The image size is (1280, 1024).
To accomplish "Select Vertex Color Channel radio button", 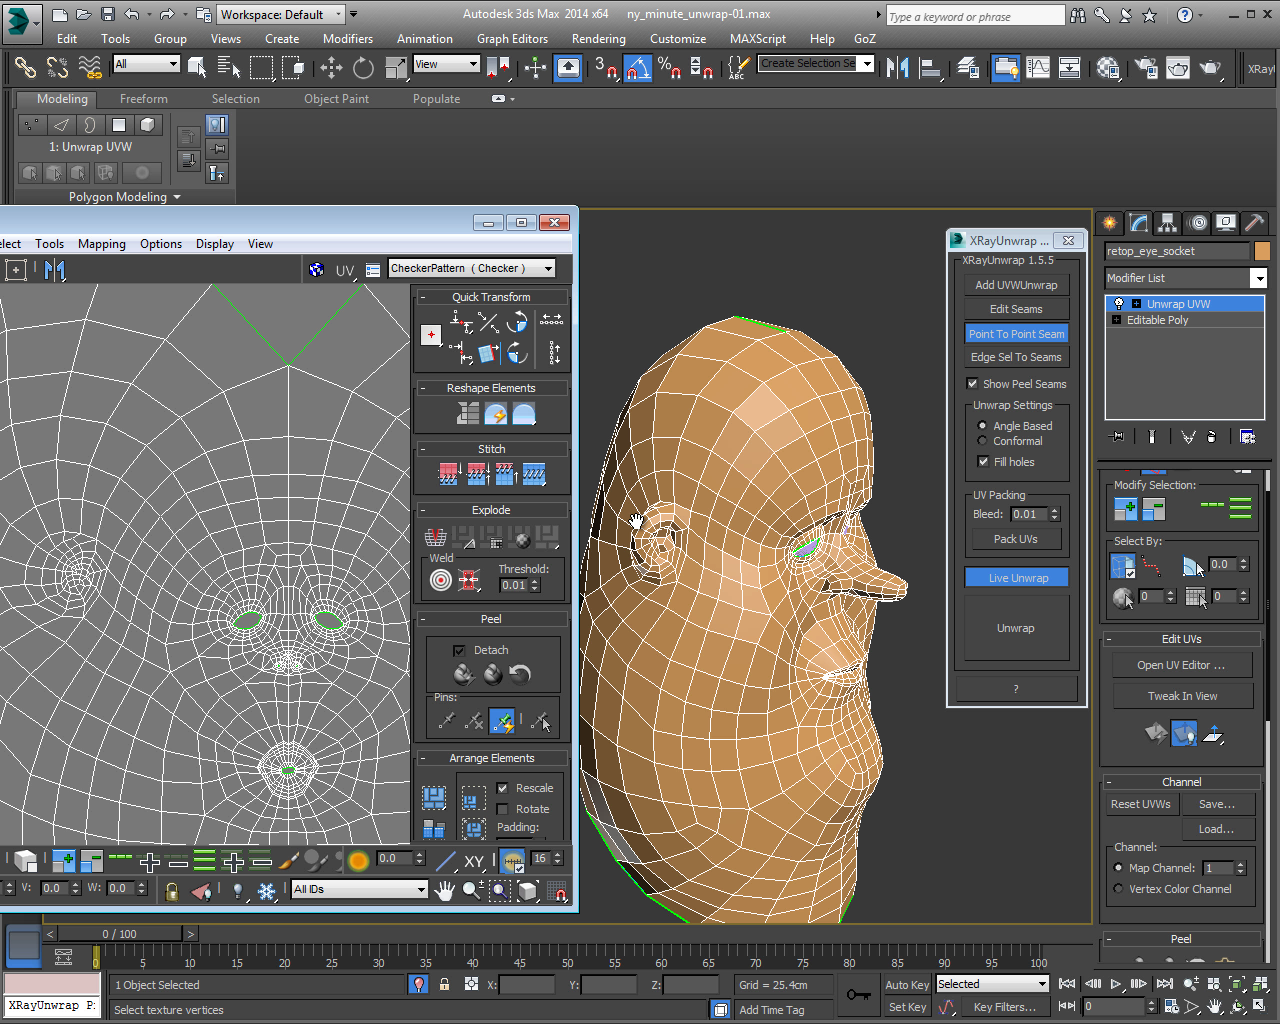I will pos(1119,889).
